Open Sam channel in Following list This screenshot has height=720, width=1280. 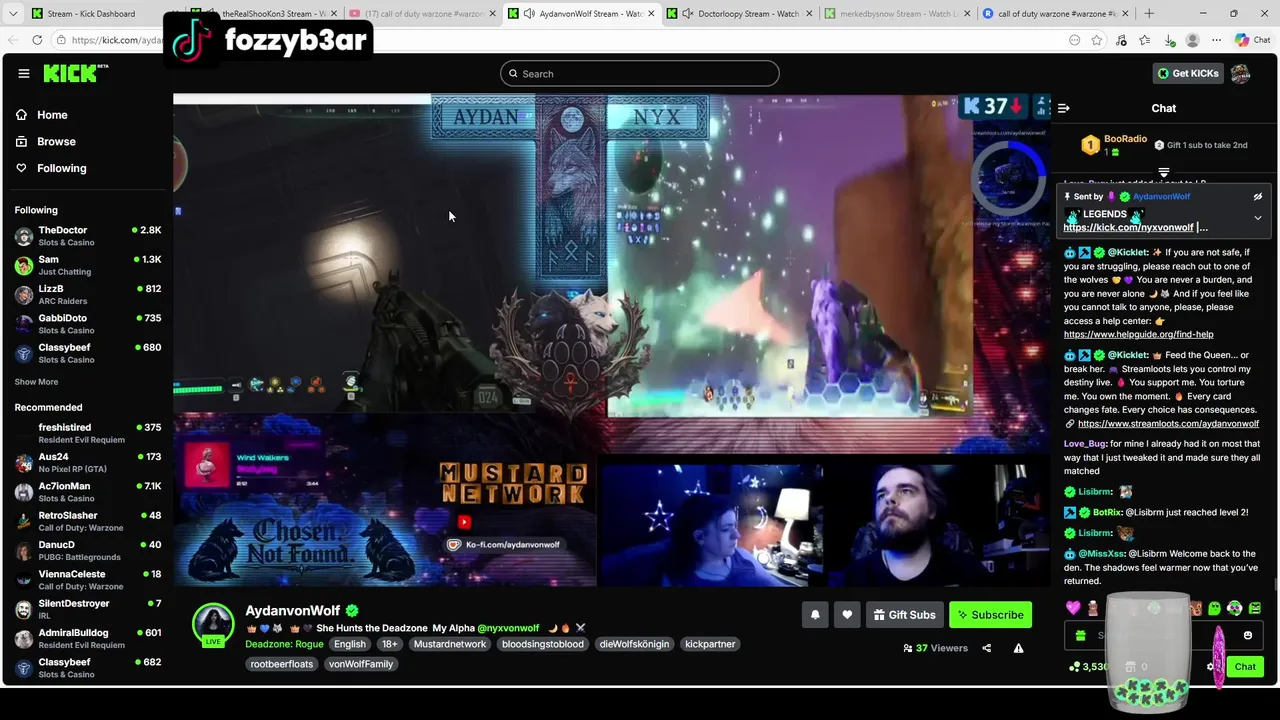pyautogui.click(x=88, y=265)
